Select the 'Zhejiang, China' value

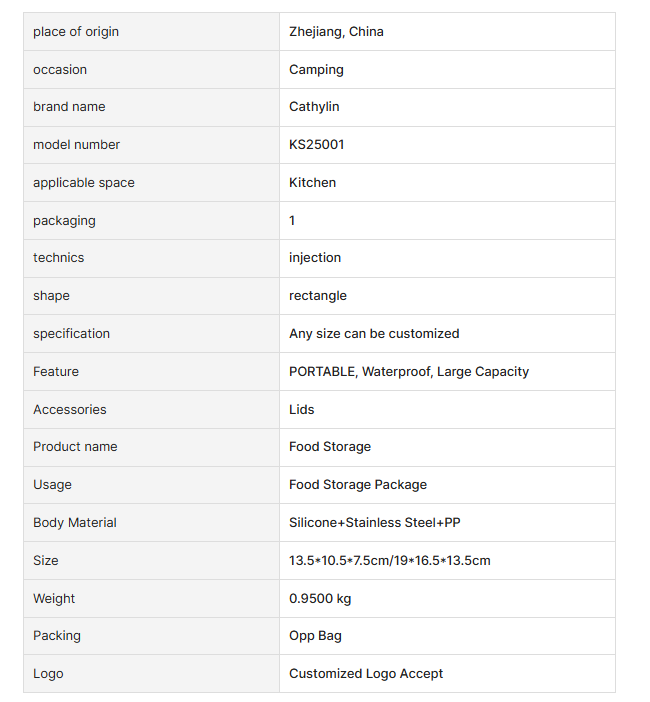336,32
